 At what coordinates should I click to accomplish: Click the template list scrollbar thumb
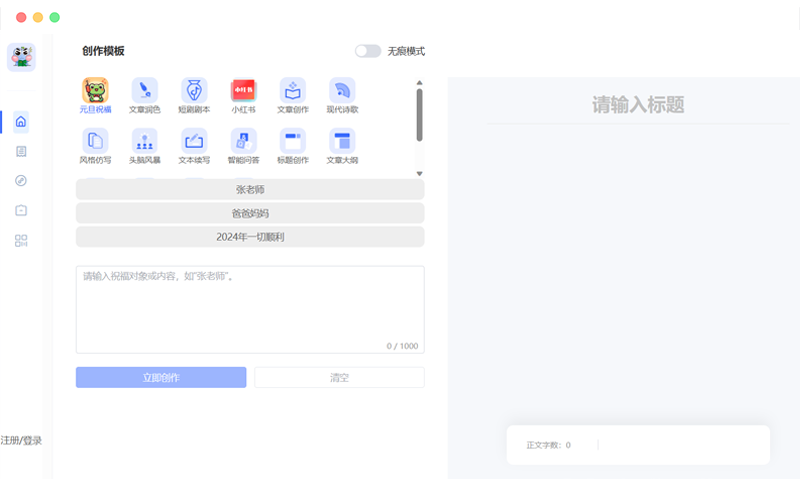point(419,113)
